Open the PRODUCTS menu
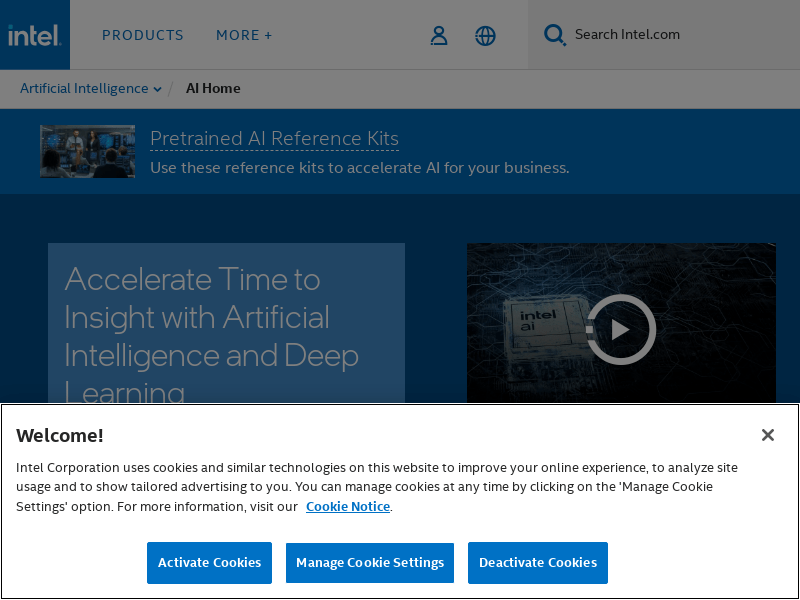The width and height of the screenshot is (800, 600). 143,35
